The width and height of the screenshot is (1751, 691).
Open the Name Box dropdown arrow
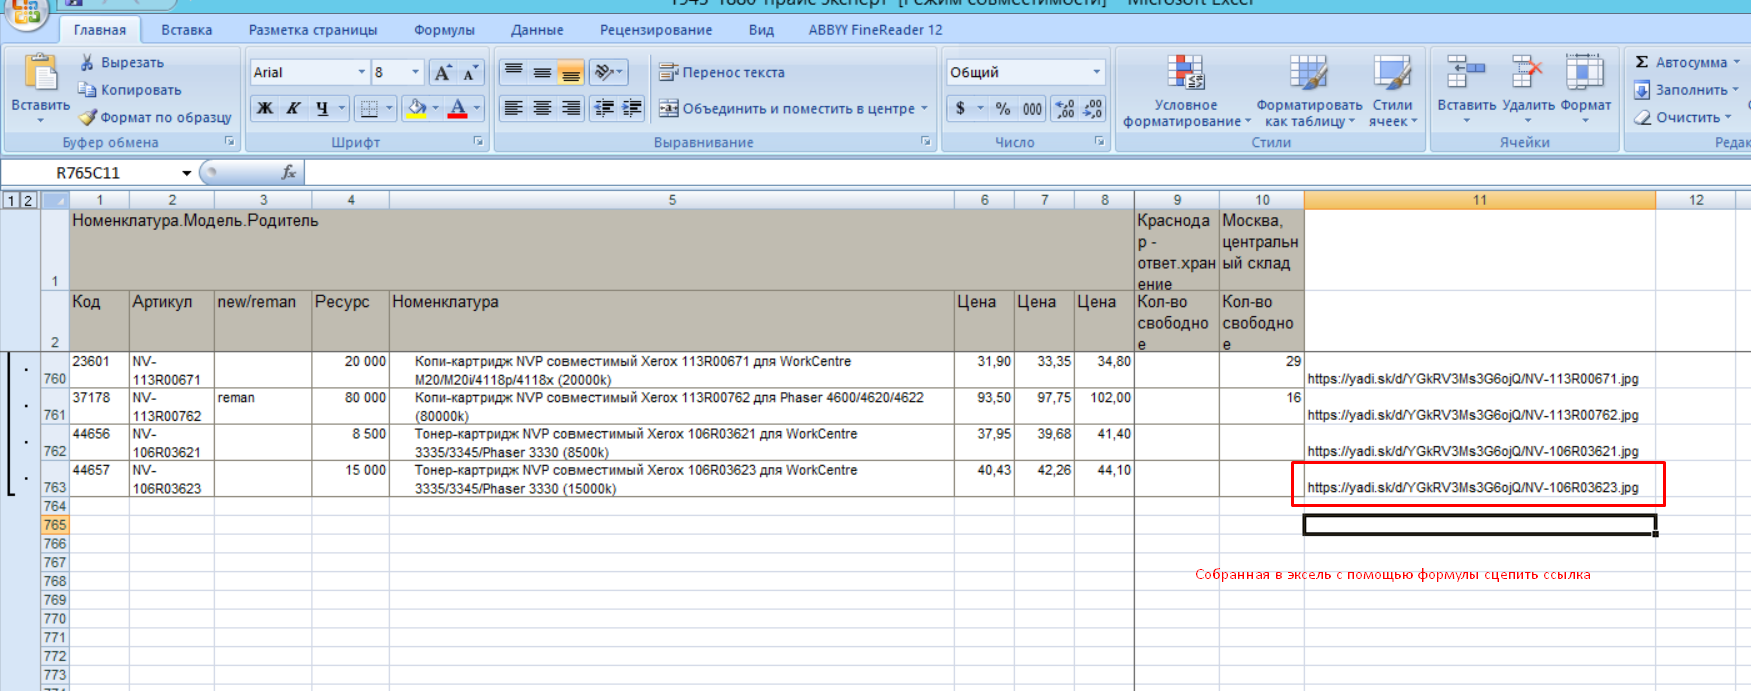click(x=186, y=173)
